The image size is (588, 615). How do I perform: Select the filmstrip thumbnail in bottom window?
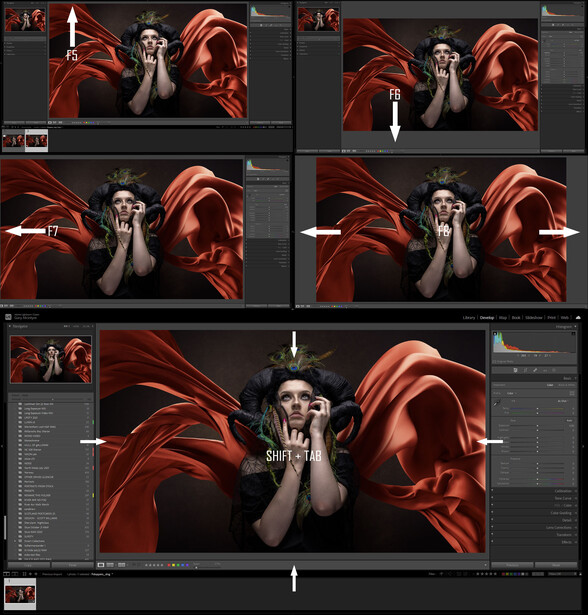[20, 594]
